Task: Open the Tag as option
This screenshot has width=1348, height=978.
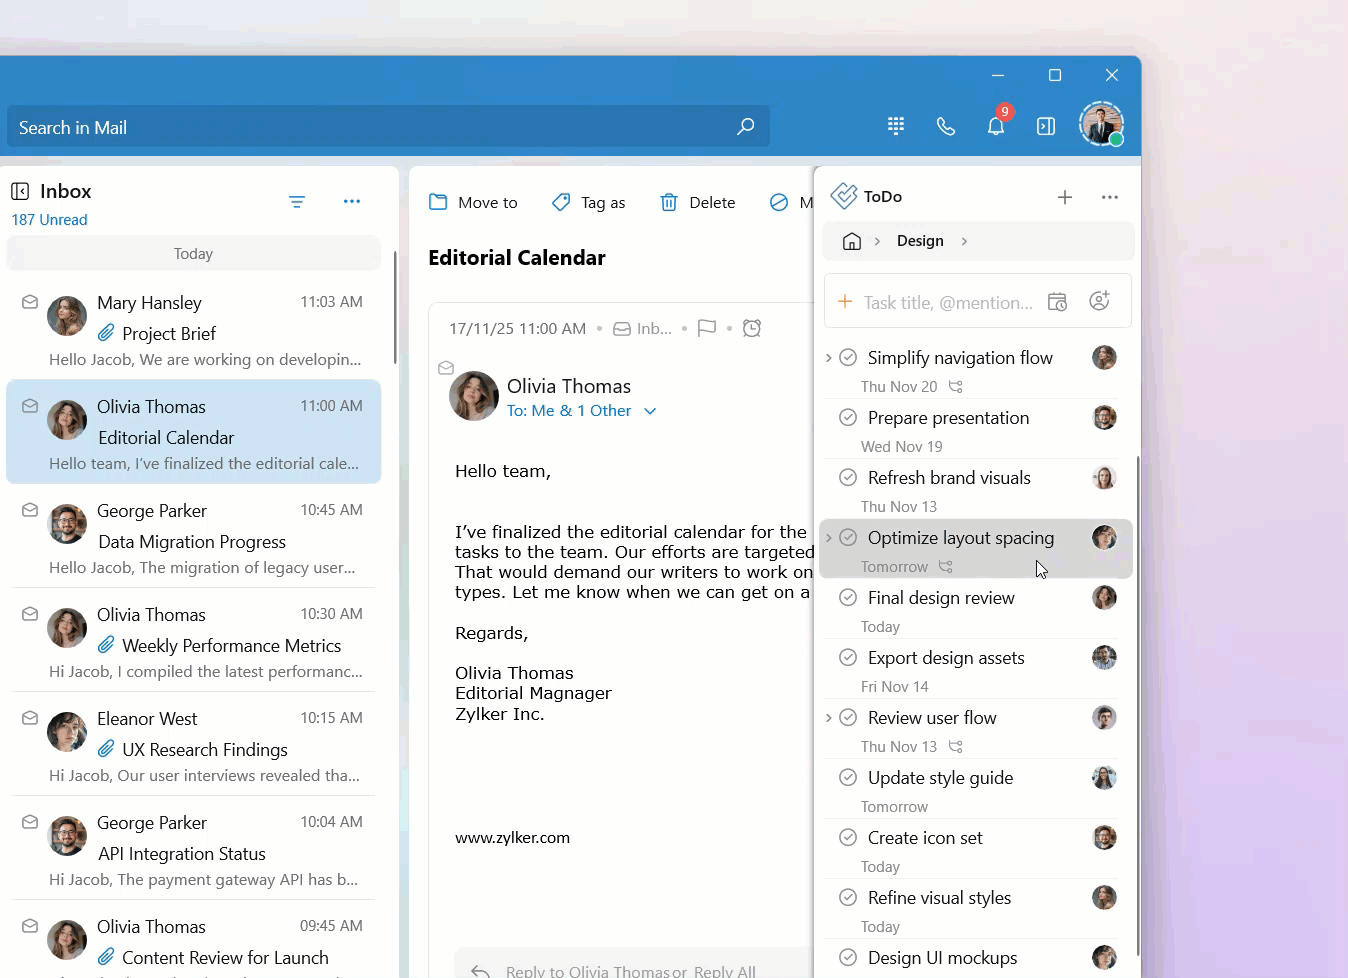Action: [x=588, y=202]
